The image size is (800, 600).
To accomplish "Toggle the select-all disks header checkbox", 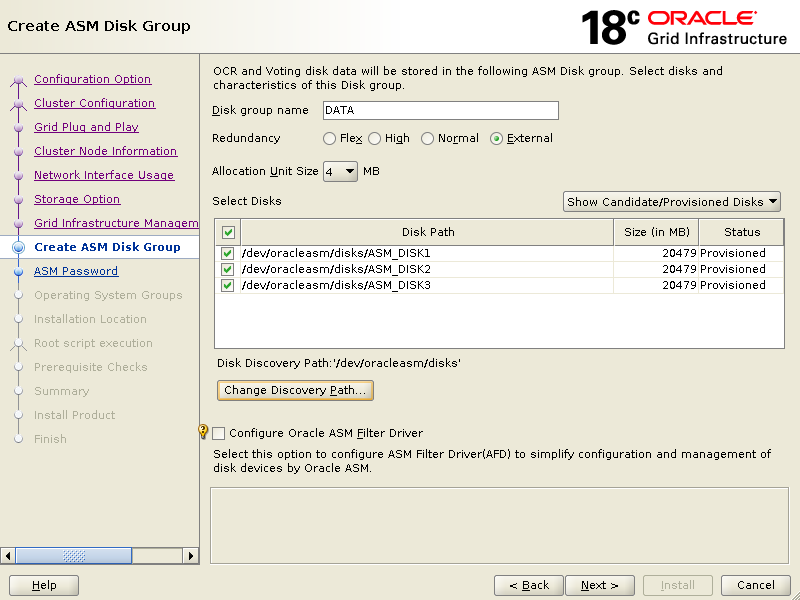I will 228,233.
